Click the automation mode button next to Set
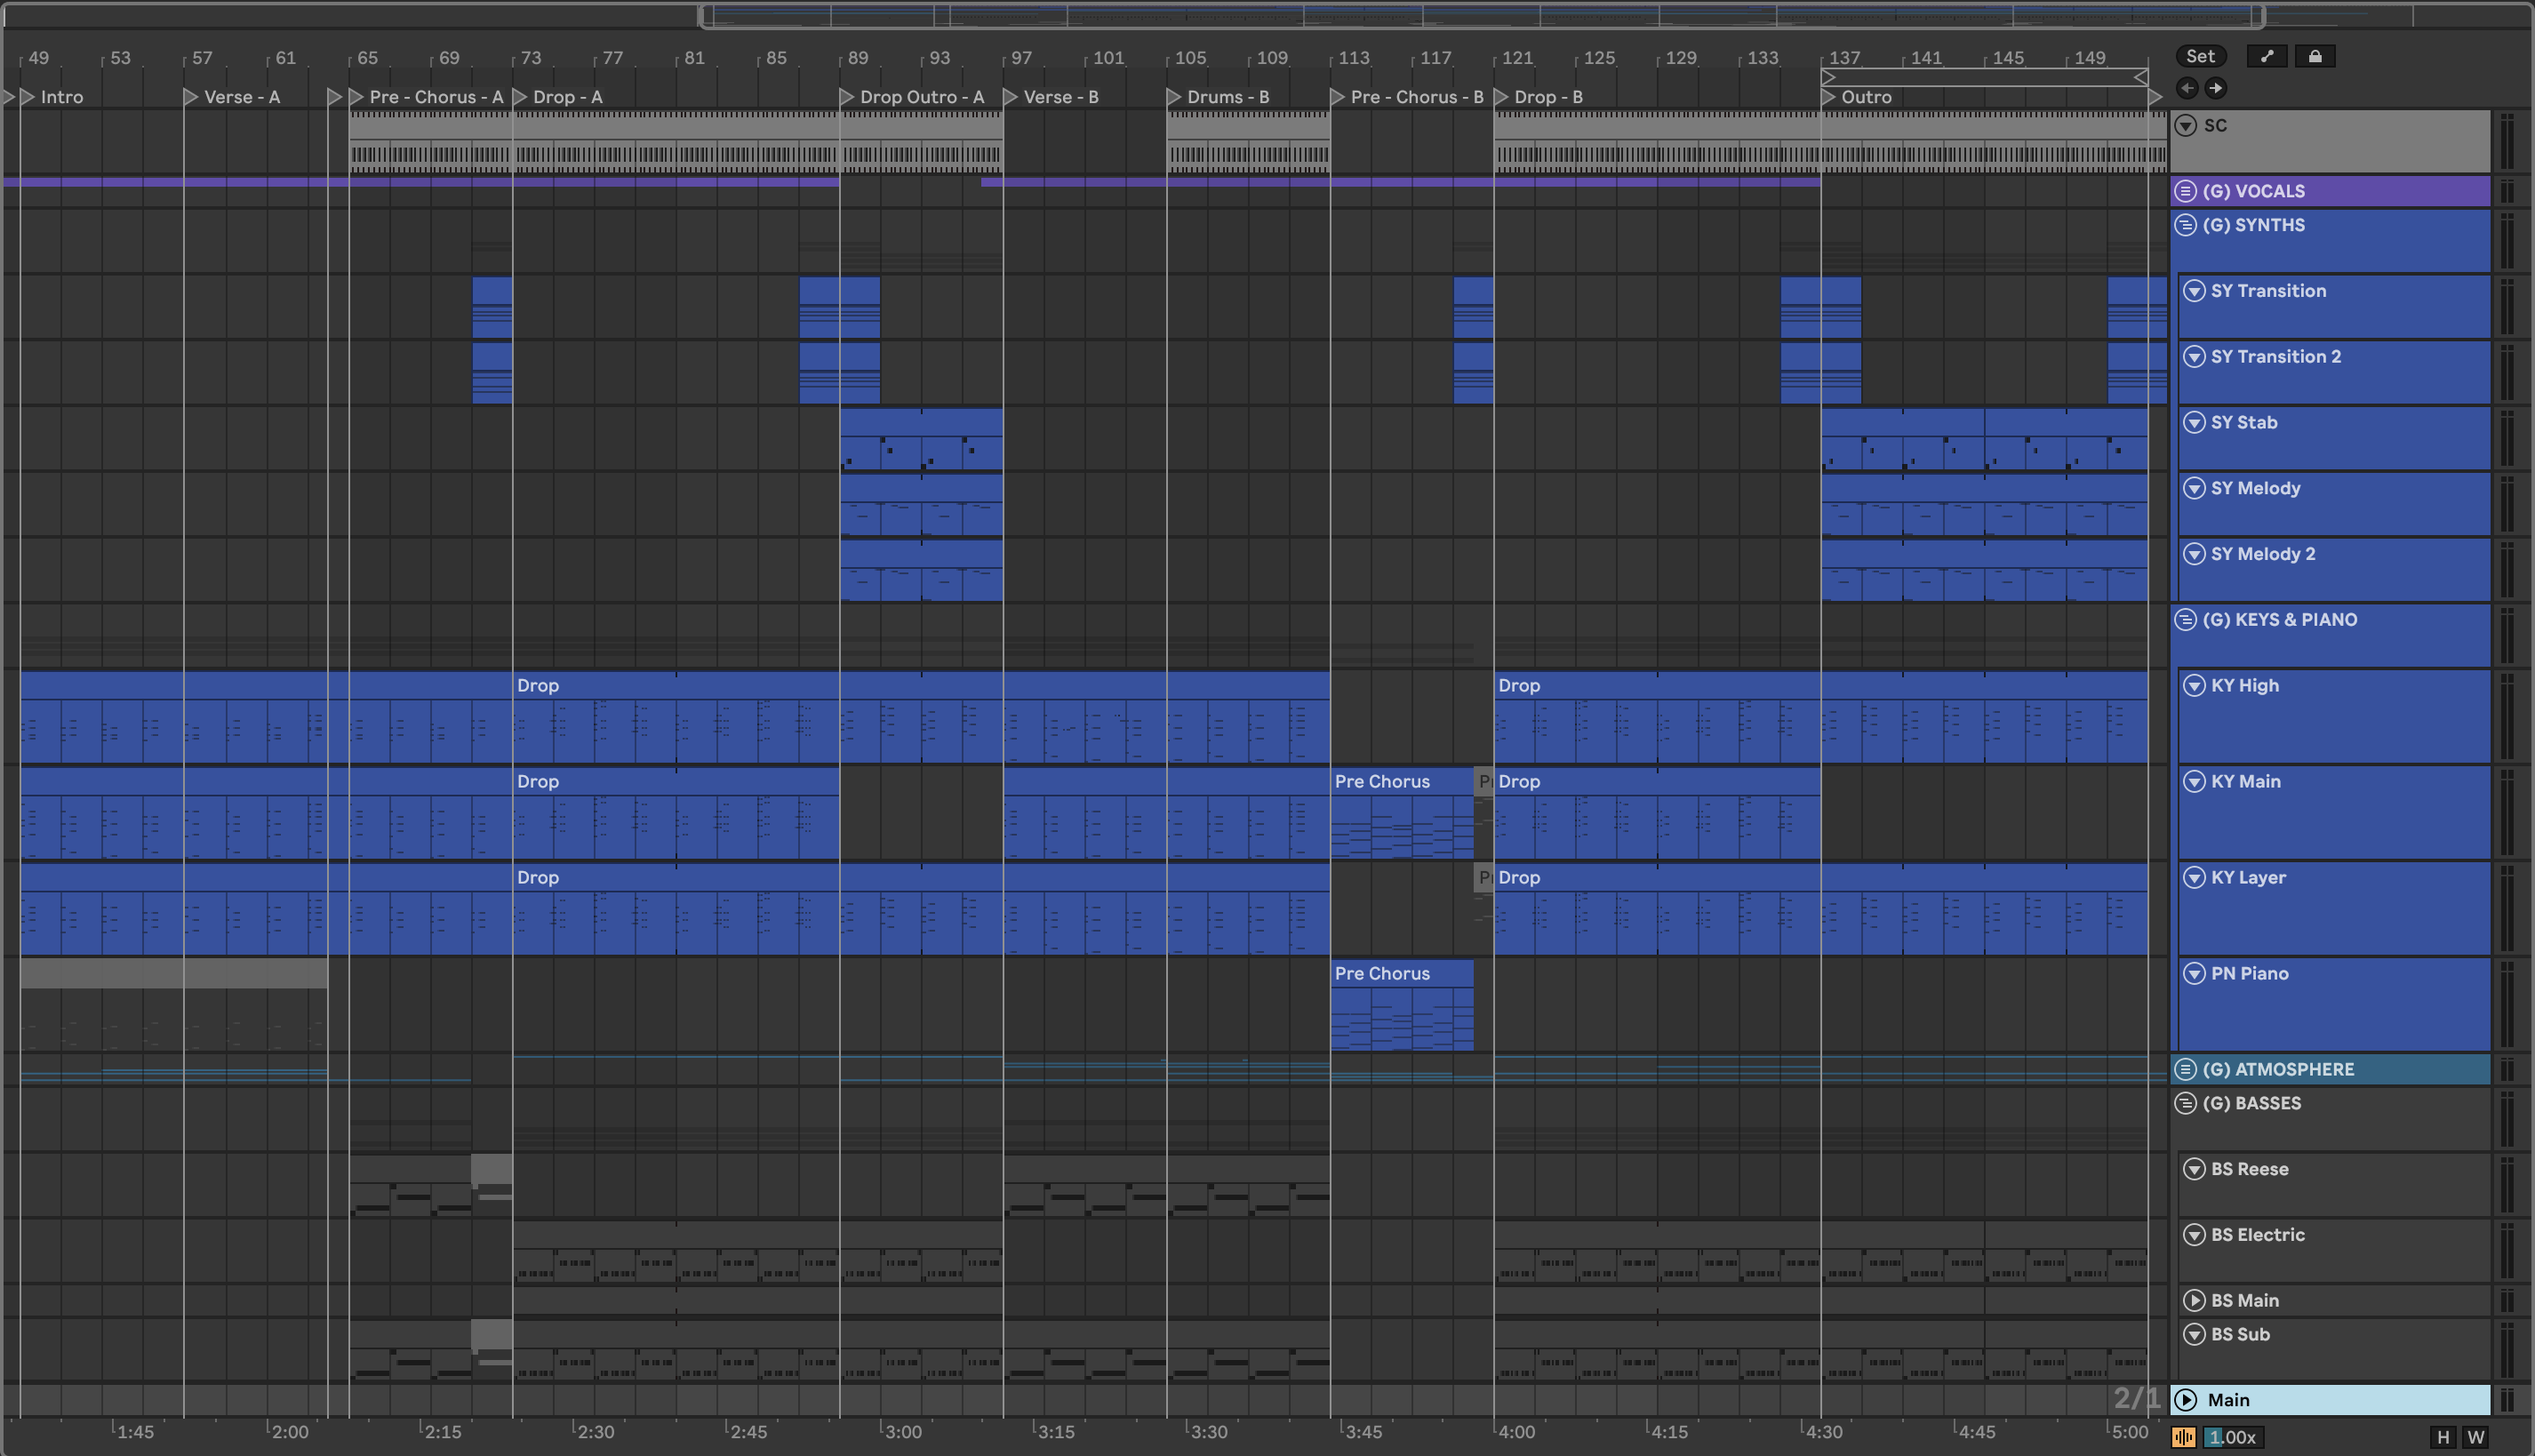The height and width of the screenshot is (1456, 2535). tap(2266, 56)
